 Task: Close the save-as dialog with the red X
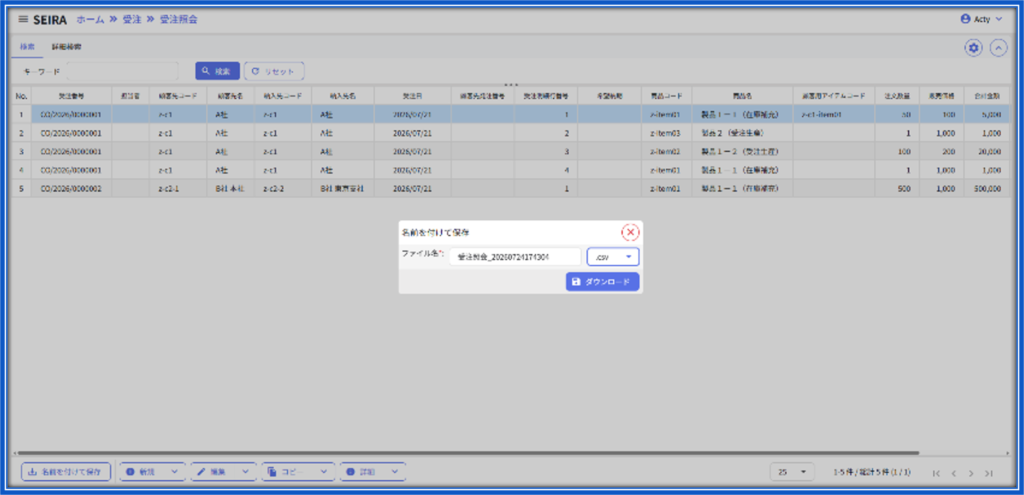pos(630,232)
